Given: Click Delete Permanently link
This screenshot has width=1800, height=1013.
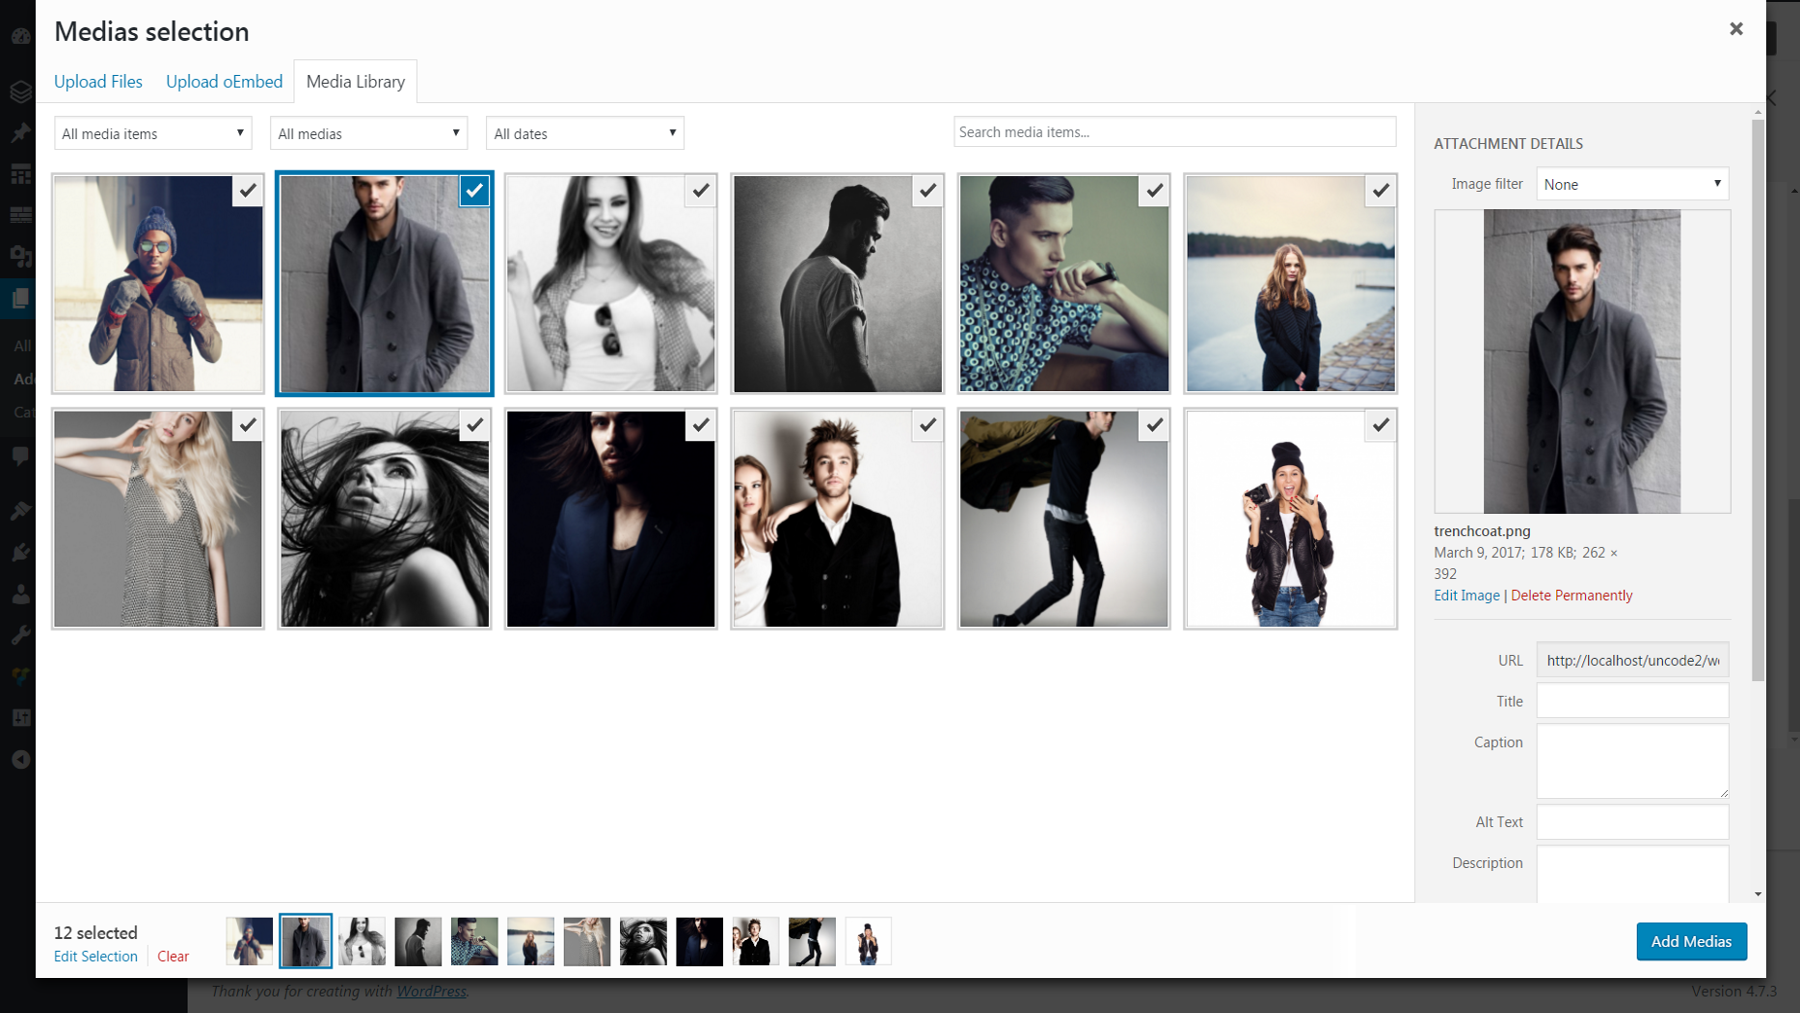Looking at the screenshot, I should click(1571, 595).
